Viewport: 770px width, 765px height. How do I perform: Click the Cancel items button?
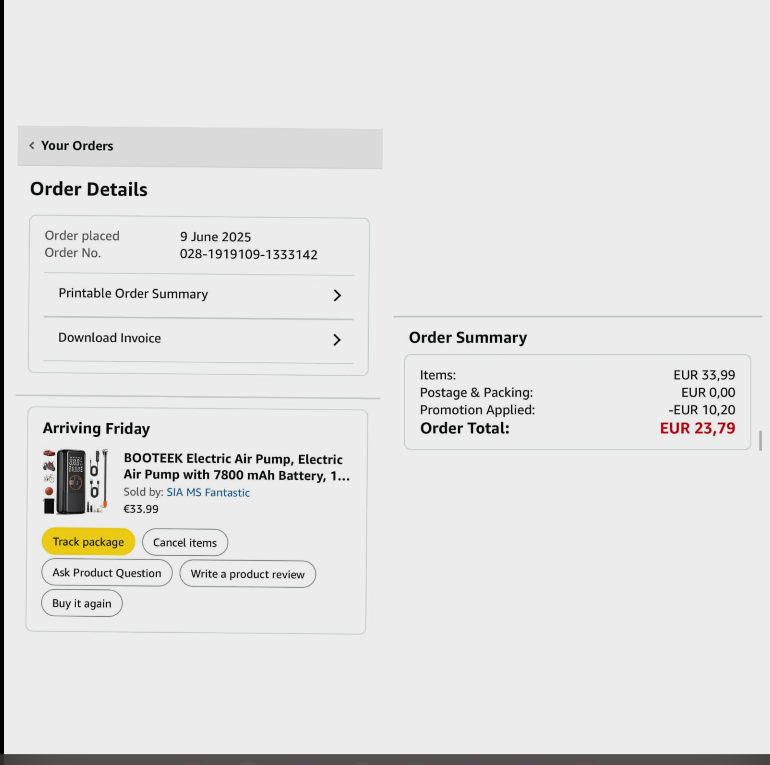[x=185, y=543]
